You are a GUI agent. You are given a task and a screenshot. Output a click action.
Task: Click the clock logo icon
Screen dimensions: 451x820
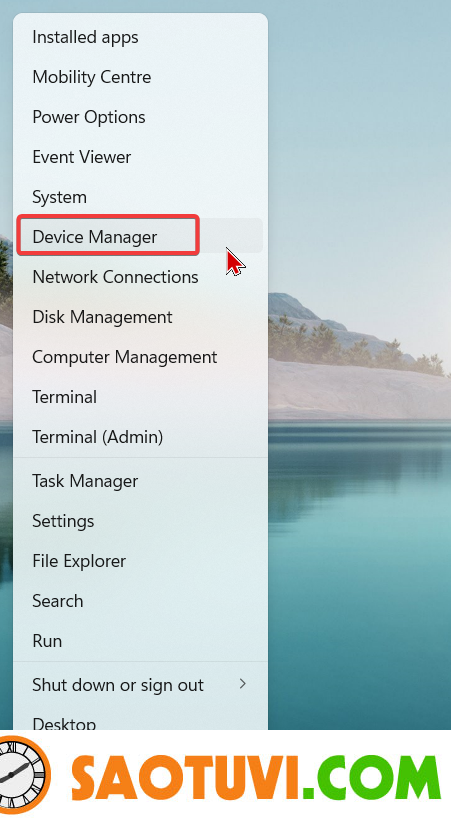coord(22,774)
